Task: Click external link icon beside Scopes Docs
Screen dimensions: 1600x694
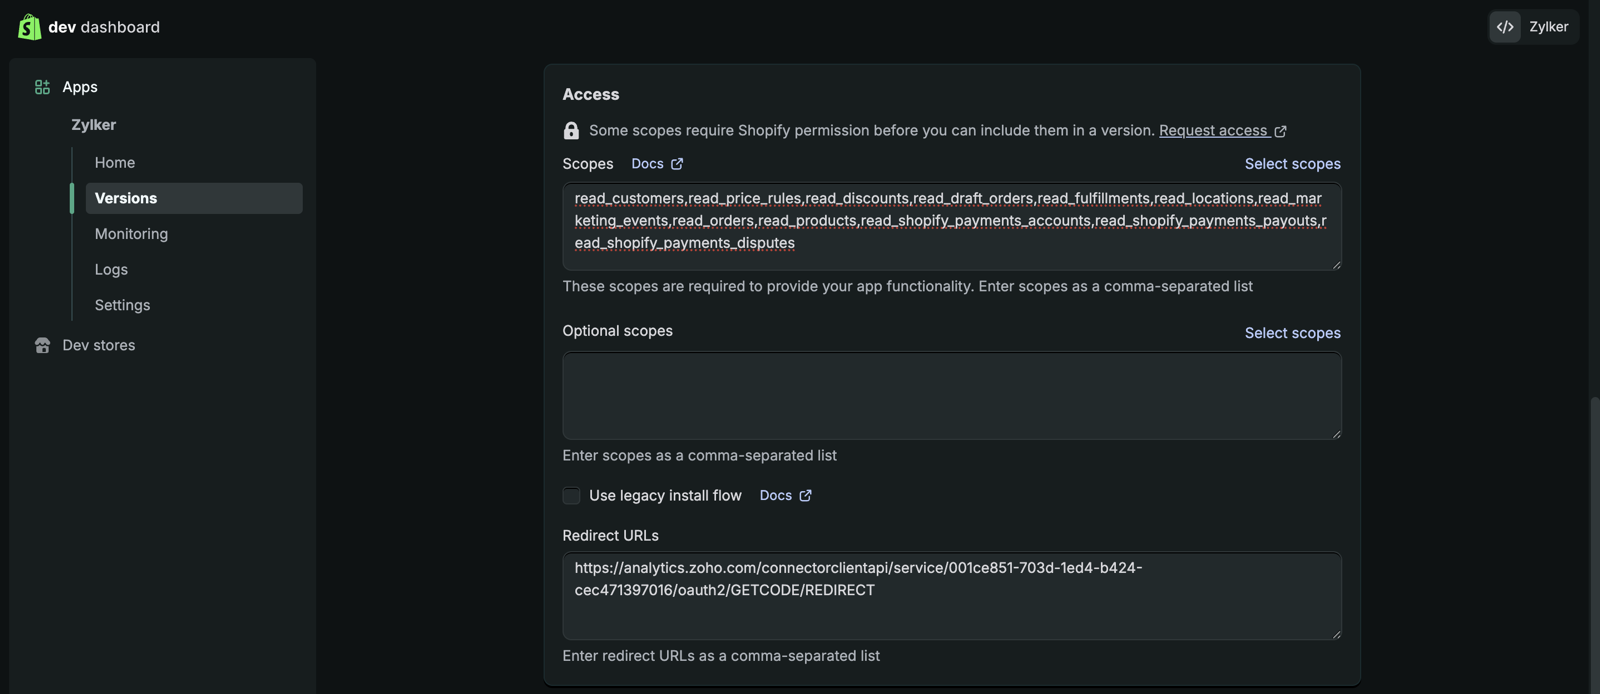Action: coord(677,164)
